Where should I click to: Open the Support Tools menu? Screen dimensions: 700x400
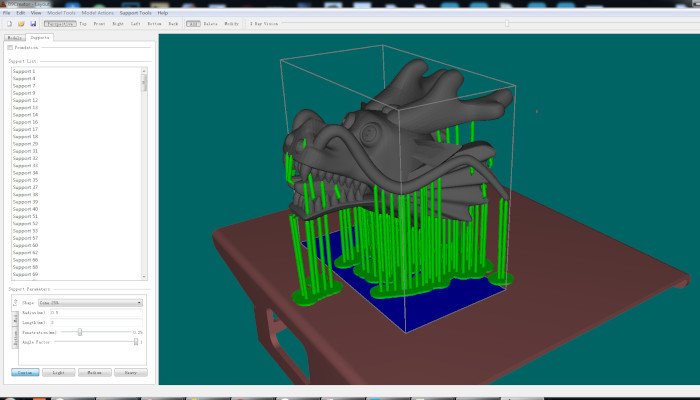pos(135,13)
